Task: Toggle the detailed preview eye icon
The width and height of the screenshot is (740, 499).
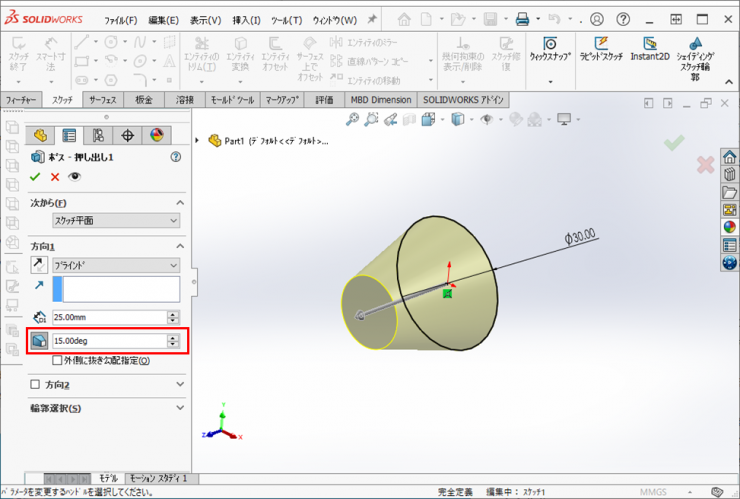Action: 74,177
